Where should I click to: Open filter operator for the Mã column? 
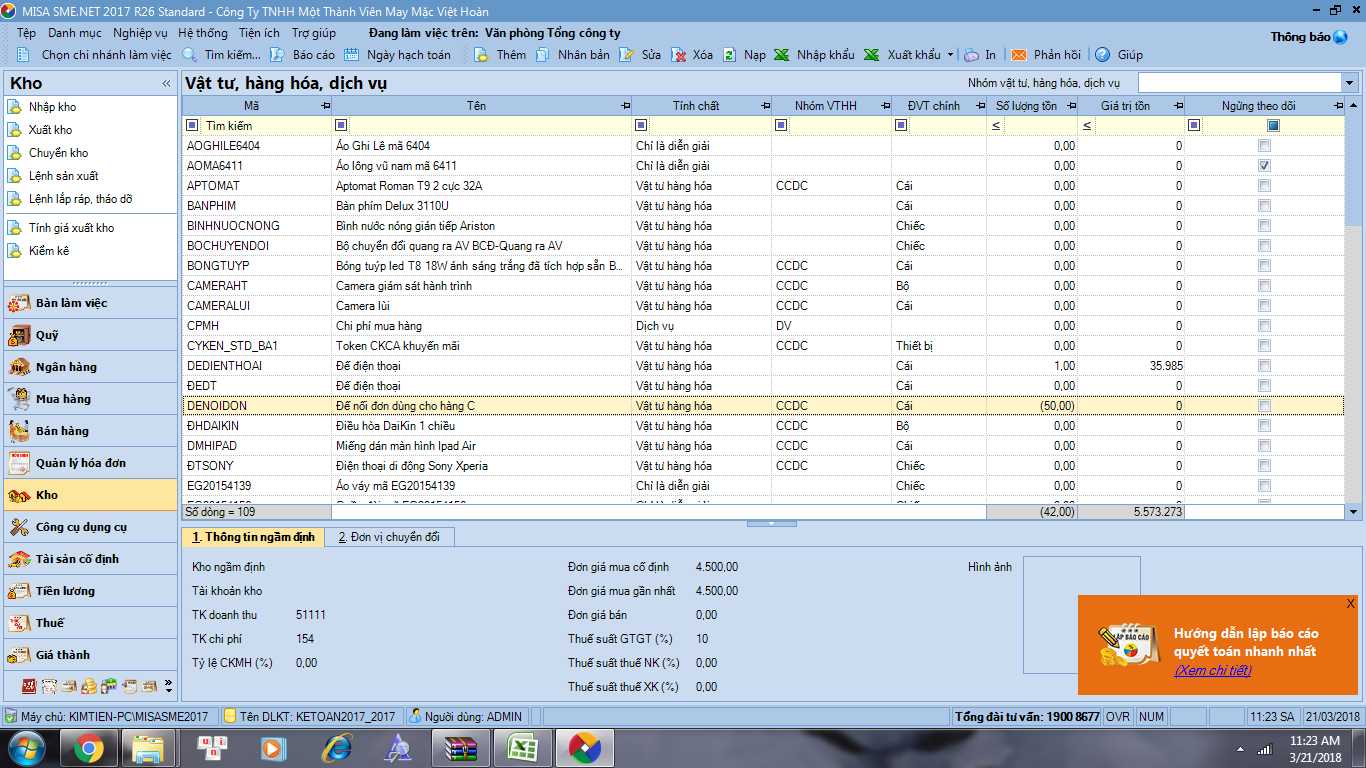pyautogui.click(x=193, y=126)
